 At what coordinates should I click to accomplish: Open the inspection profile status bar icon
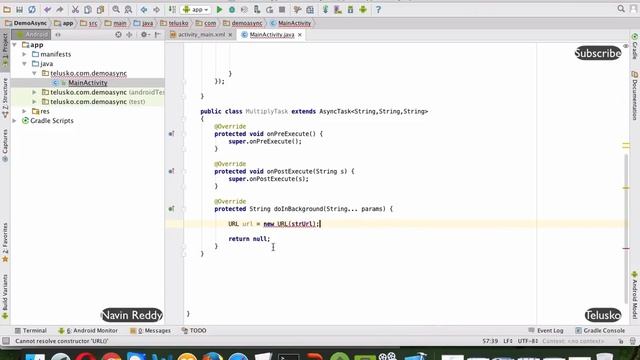click(633, 341)
